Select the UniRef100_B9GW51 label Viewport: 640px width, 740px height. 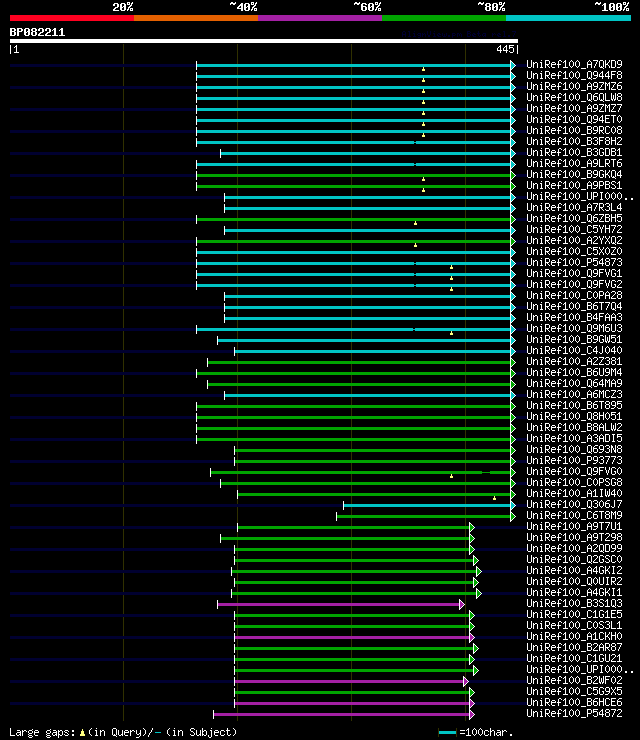[x=574, y=339]
